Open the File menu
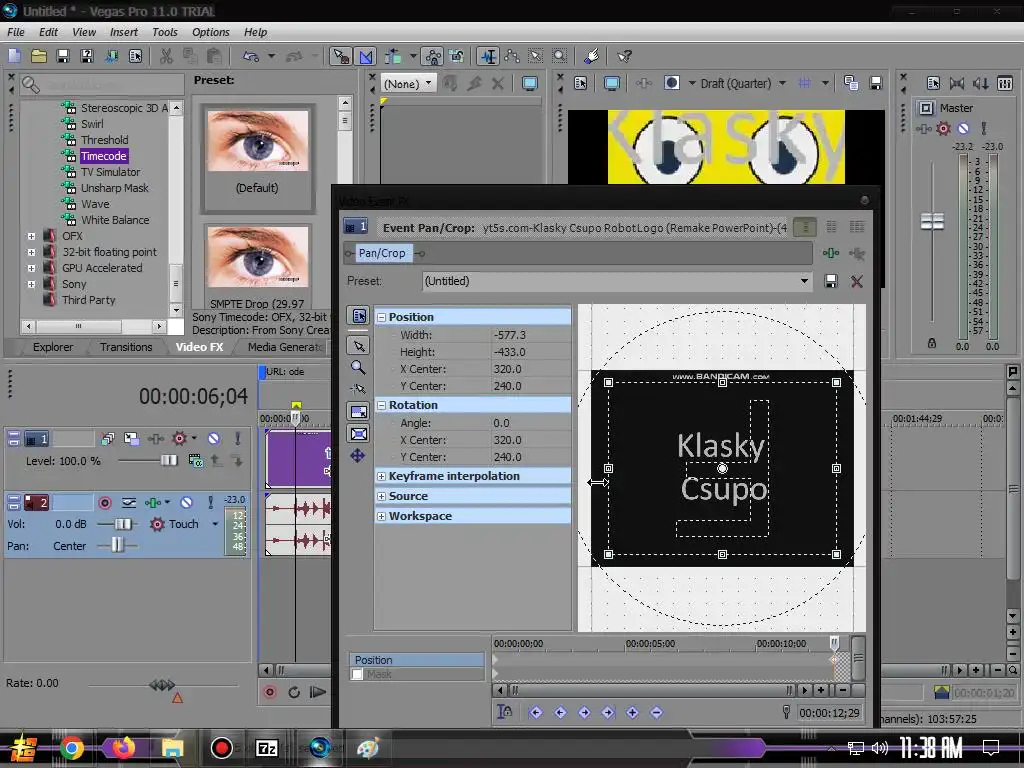 coord(16,32)
